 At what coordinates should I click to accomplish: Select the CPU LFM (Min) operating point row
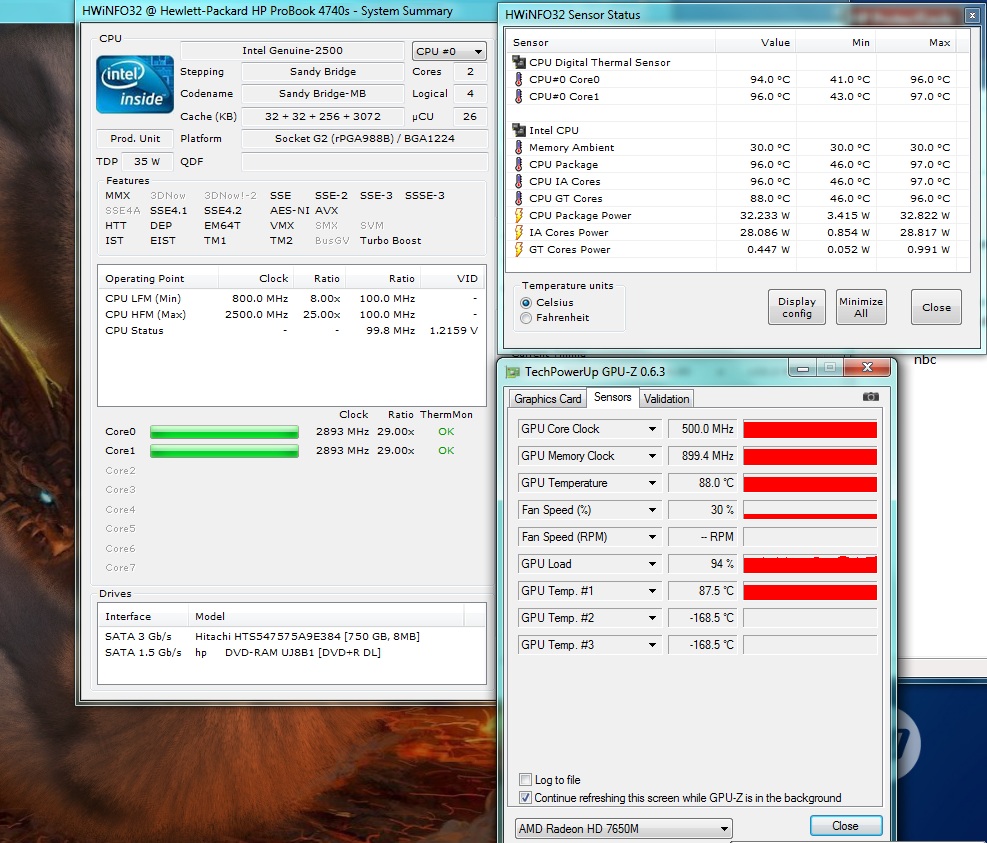pos(291,298)
